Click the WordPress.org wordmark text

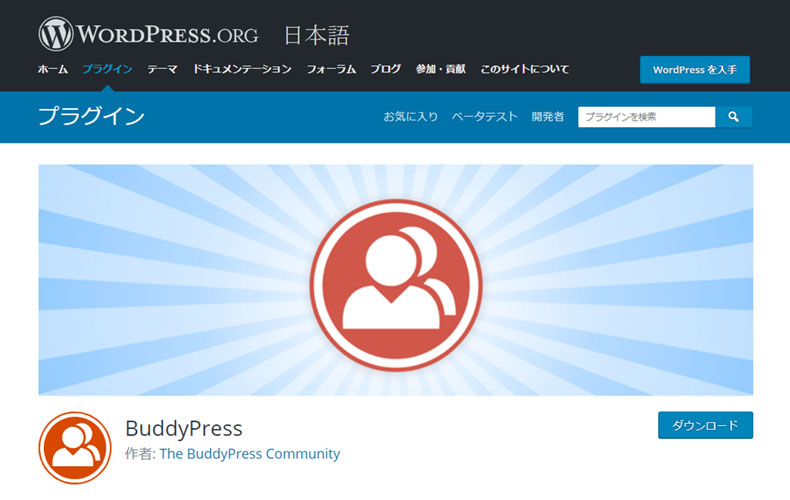point(167,35)
